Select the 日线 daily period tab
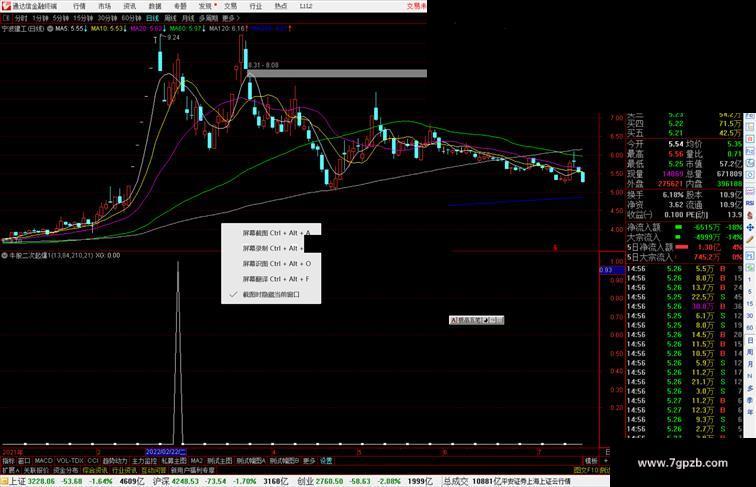This screenshot has width=756, height=487. pyautogui.click(x=152, y=18)
